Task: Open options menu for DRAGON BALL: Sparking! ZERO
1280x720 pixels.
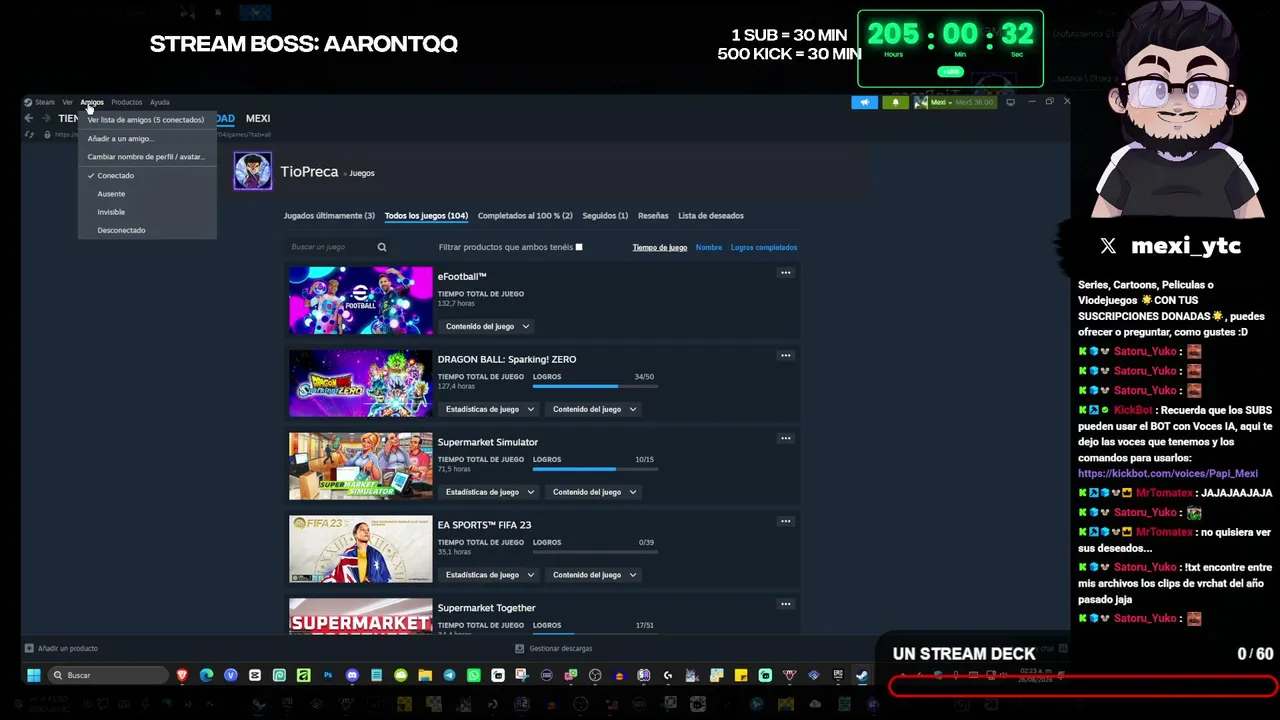Action: coord(786,355)
